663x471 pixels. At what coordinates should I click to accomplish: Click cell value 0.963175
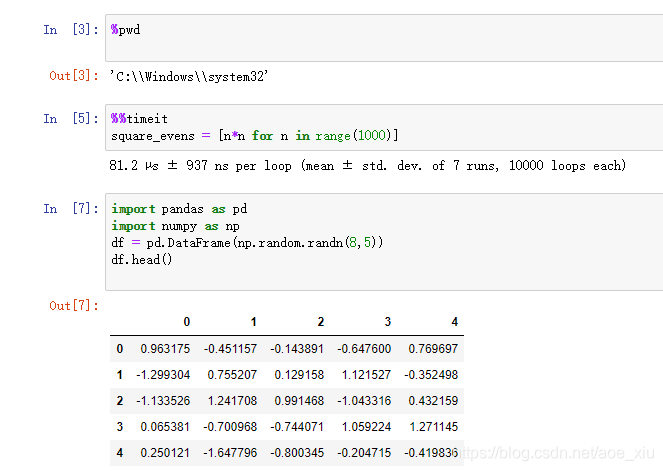[165, 349]
